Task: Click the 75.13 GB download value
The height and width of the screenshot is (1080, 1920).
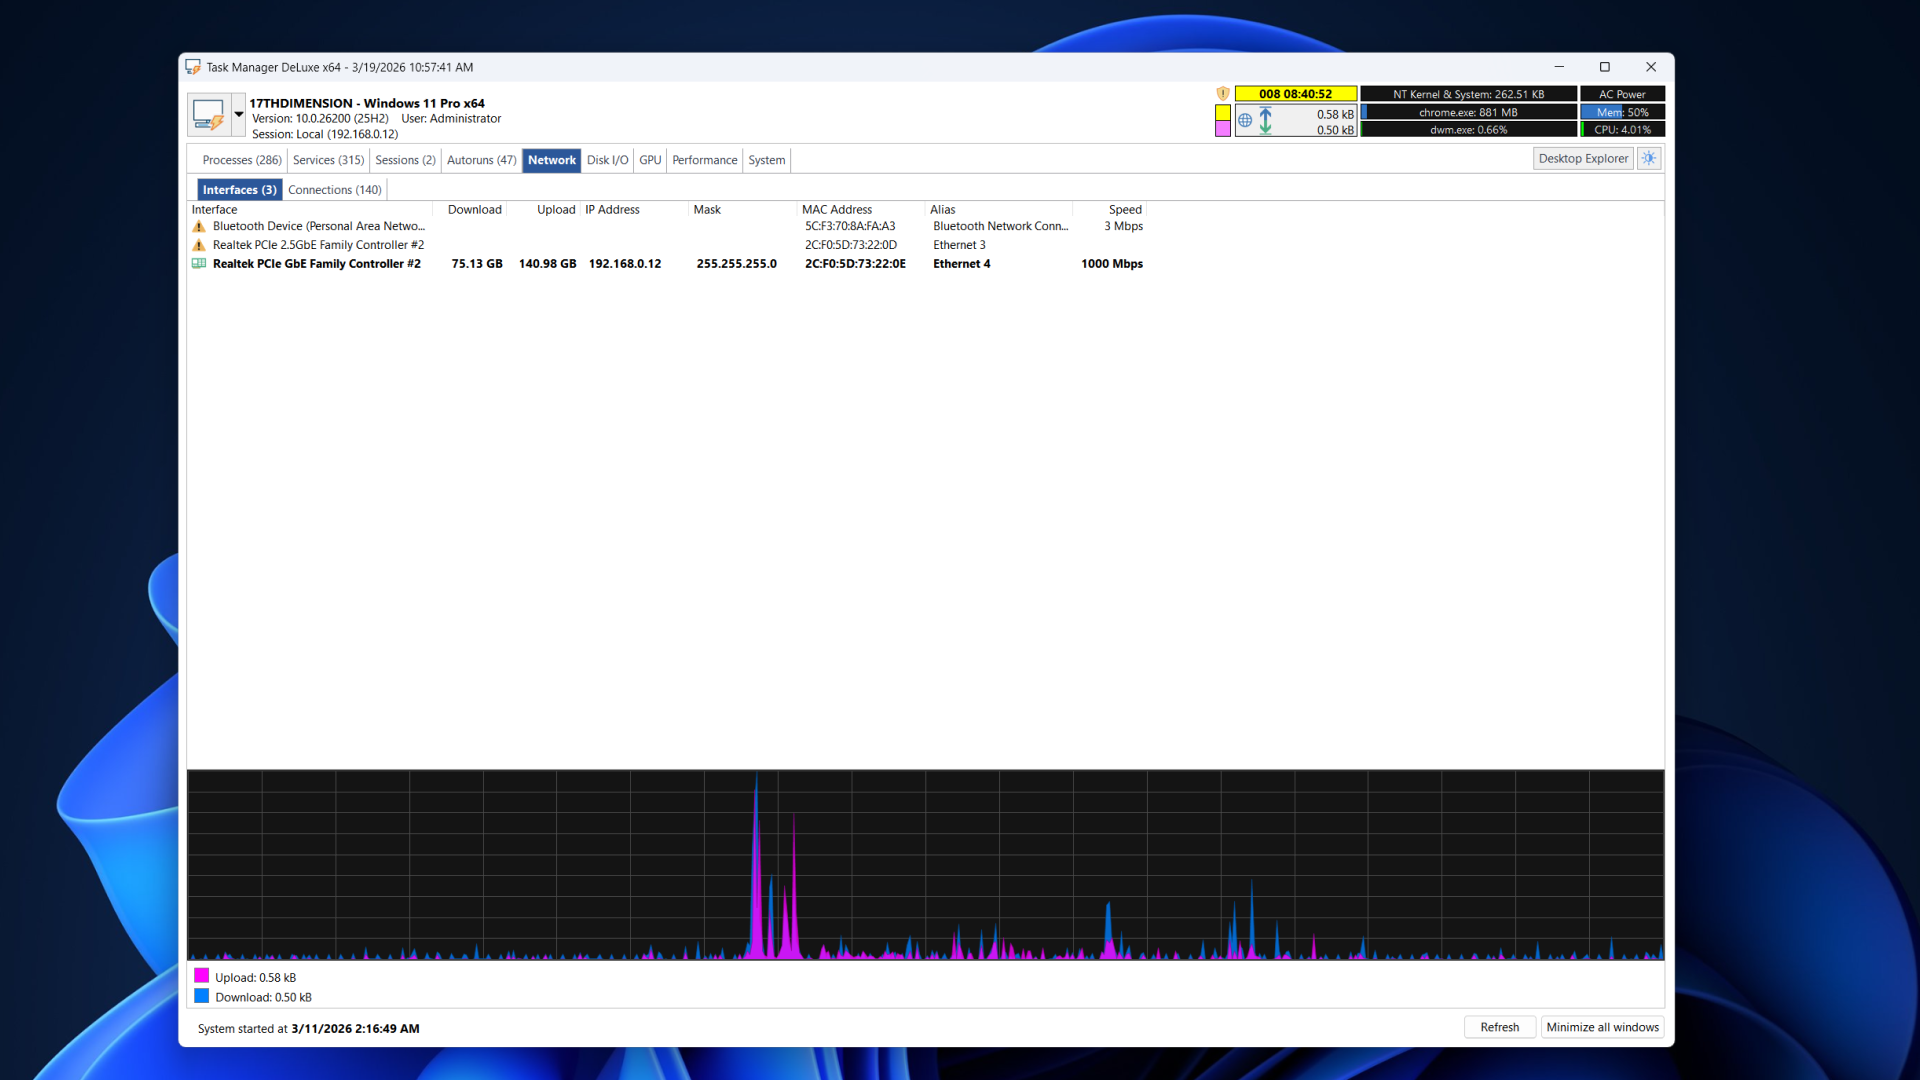Action: click(x=477, y=264)
